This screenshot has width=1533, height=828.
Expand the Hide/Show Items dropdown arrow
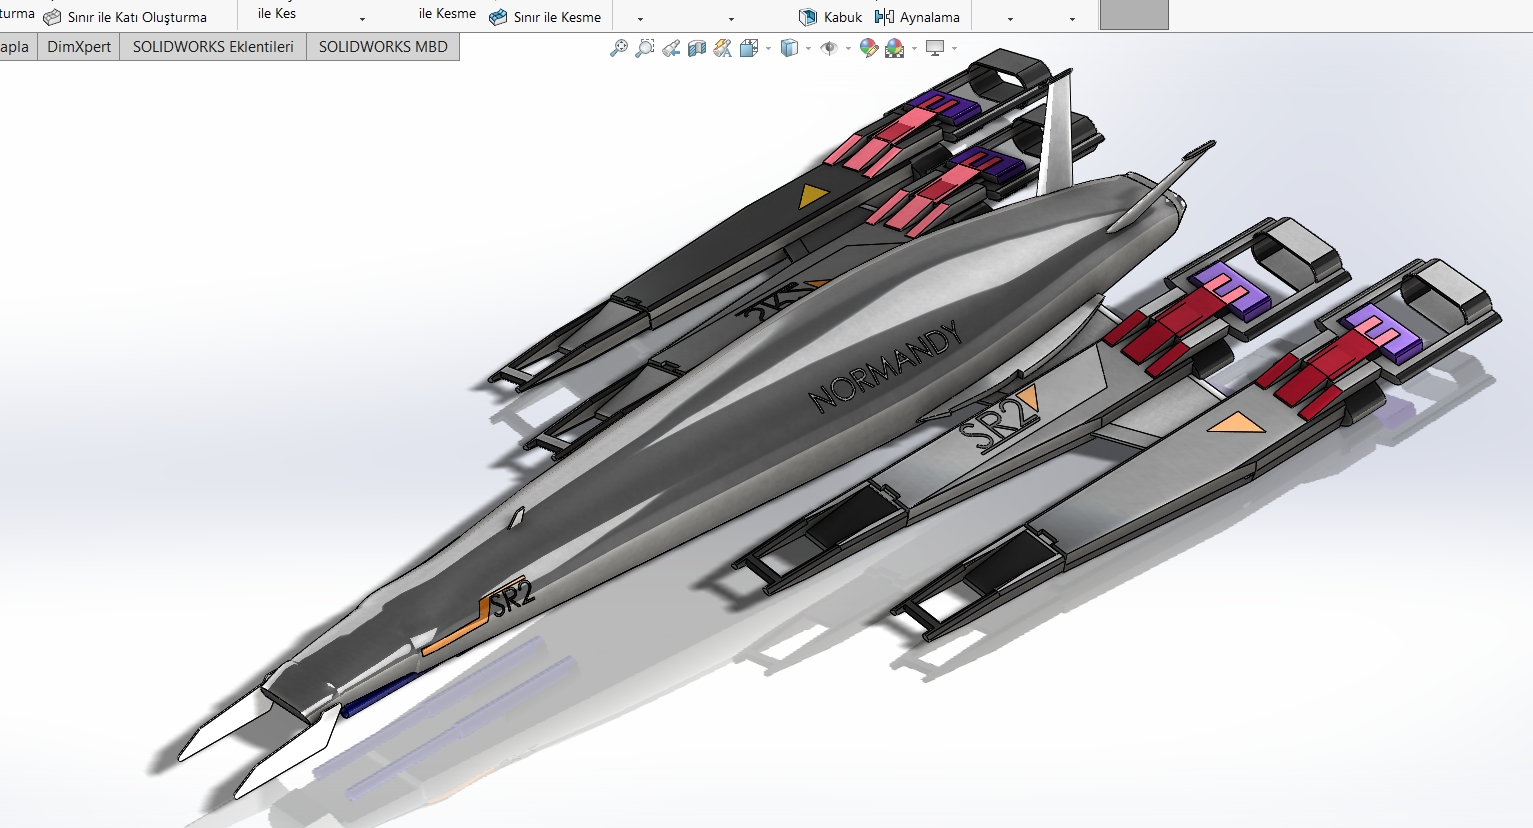(848, 48)
